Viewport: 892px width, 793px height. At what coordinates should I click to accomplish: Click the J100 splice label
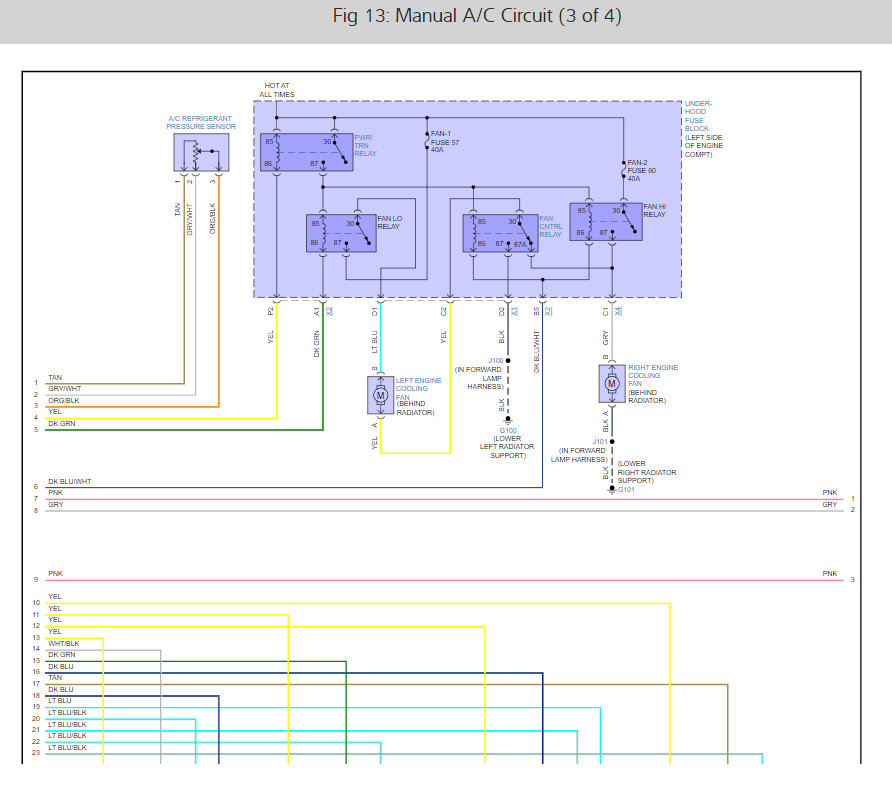click(496, 361)
